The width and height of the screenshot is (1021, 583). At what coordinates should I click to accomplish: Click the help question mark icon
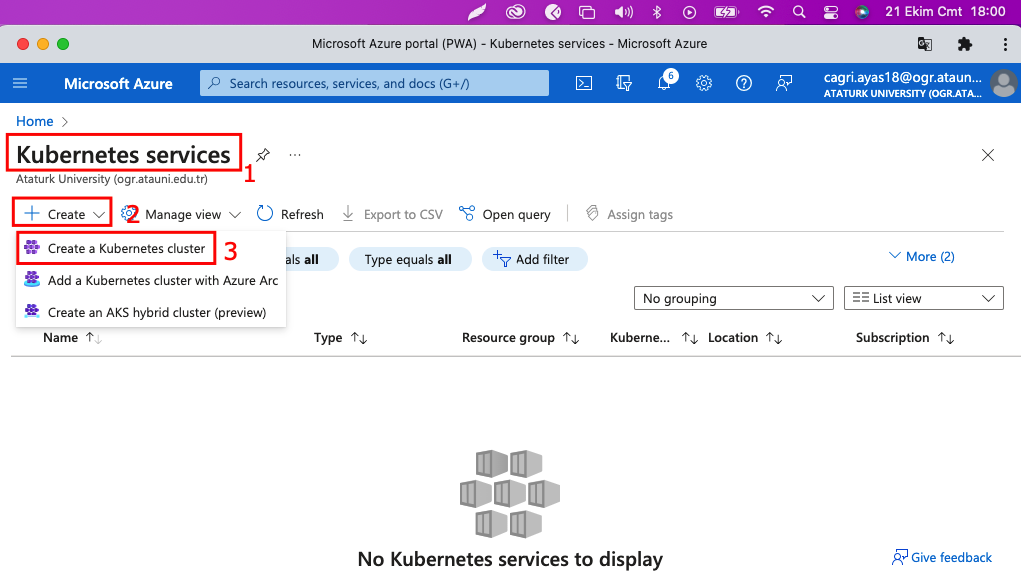(x=743, y=84)
